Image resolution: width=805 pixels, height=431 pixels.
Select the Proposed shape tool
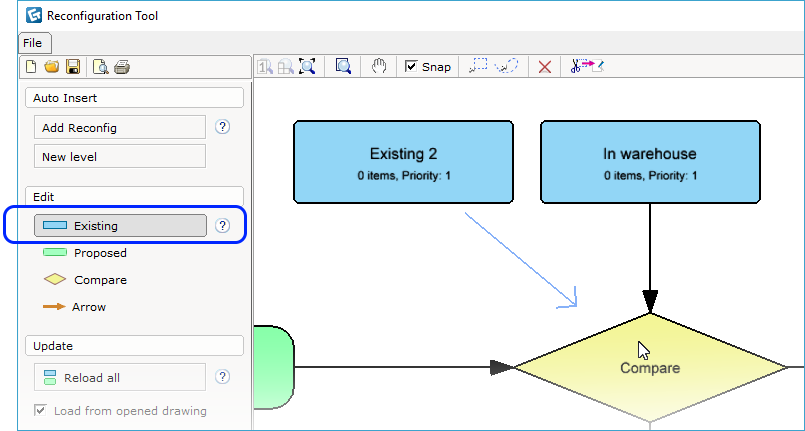coord(85,253)
